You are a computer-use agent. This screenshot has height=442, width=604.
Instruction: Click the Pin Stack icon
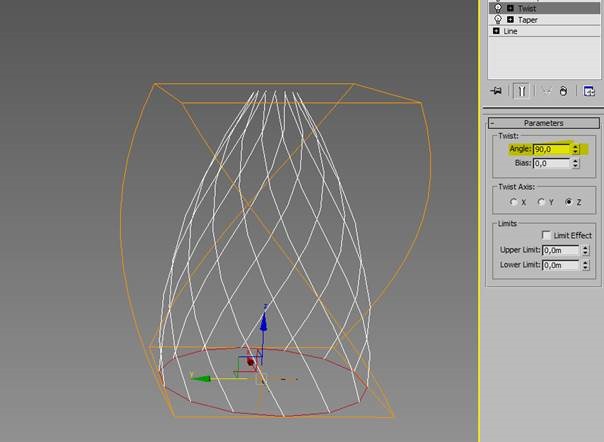(x=496, y=91)
